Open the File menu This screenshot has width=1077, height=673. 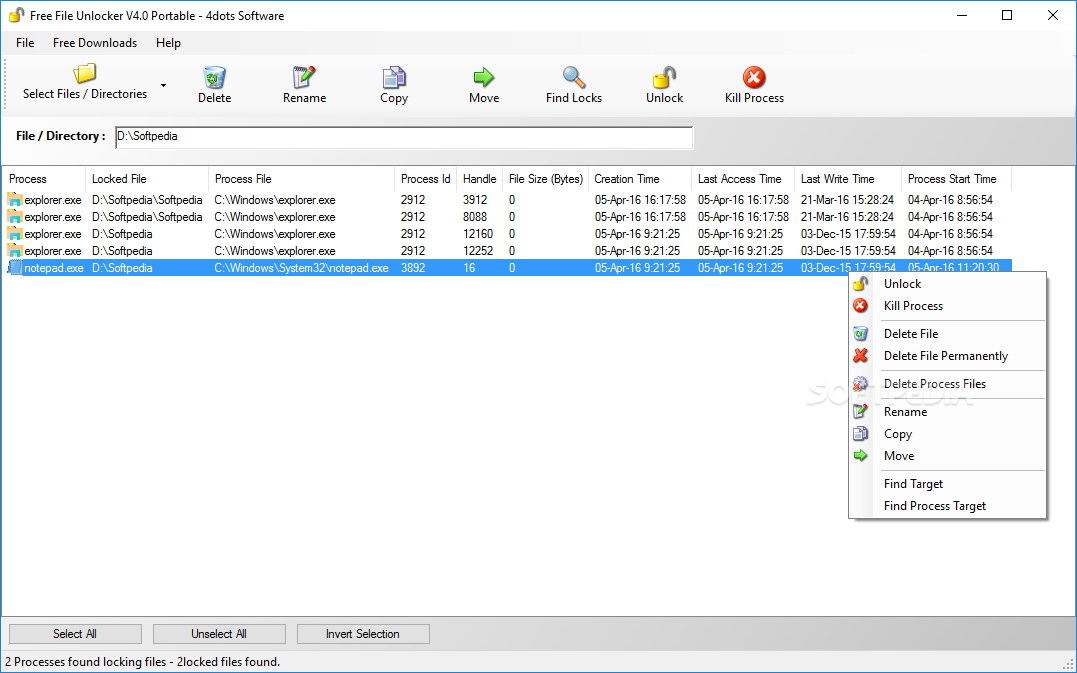[x=25, y=43]
